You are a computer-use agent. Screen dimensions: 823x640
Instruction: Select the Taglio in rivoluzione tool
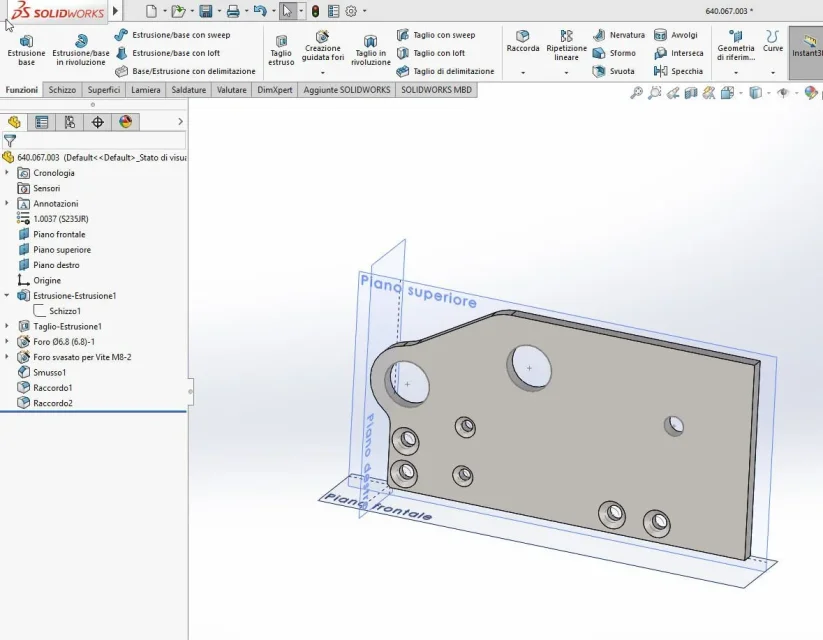pos(371,50)
